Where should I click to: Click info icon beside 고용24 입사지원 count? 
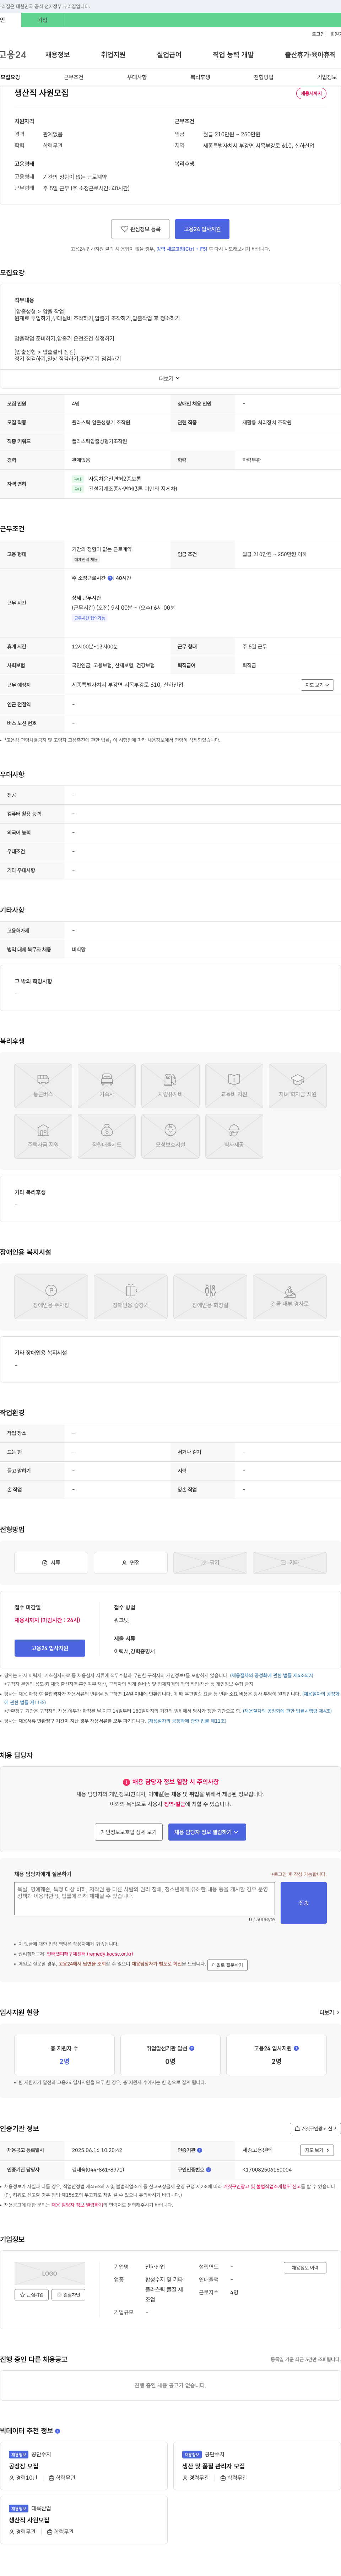[296, 2048]
